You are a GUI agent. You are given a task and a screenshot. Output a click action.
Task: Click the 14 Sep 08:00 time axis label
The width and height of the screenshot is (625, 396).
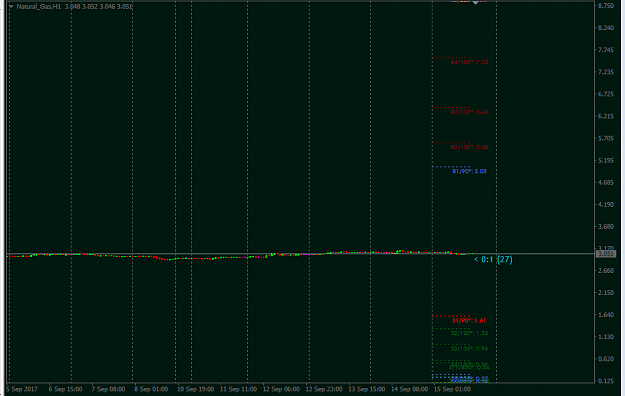(x=410, y=389)
